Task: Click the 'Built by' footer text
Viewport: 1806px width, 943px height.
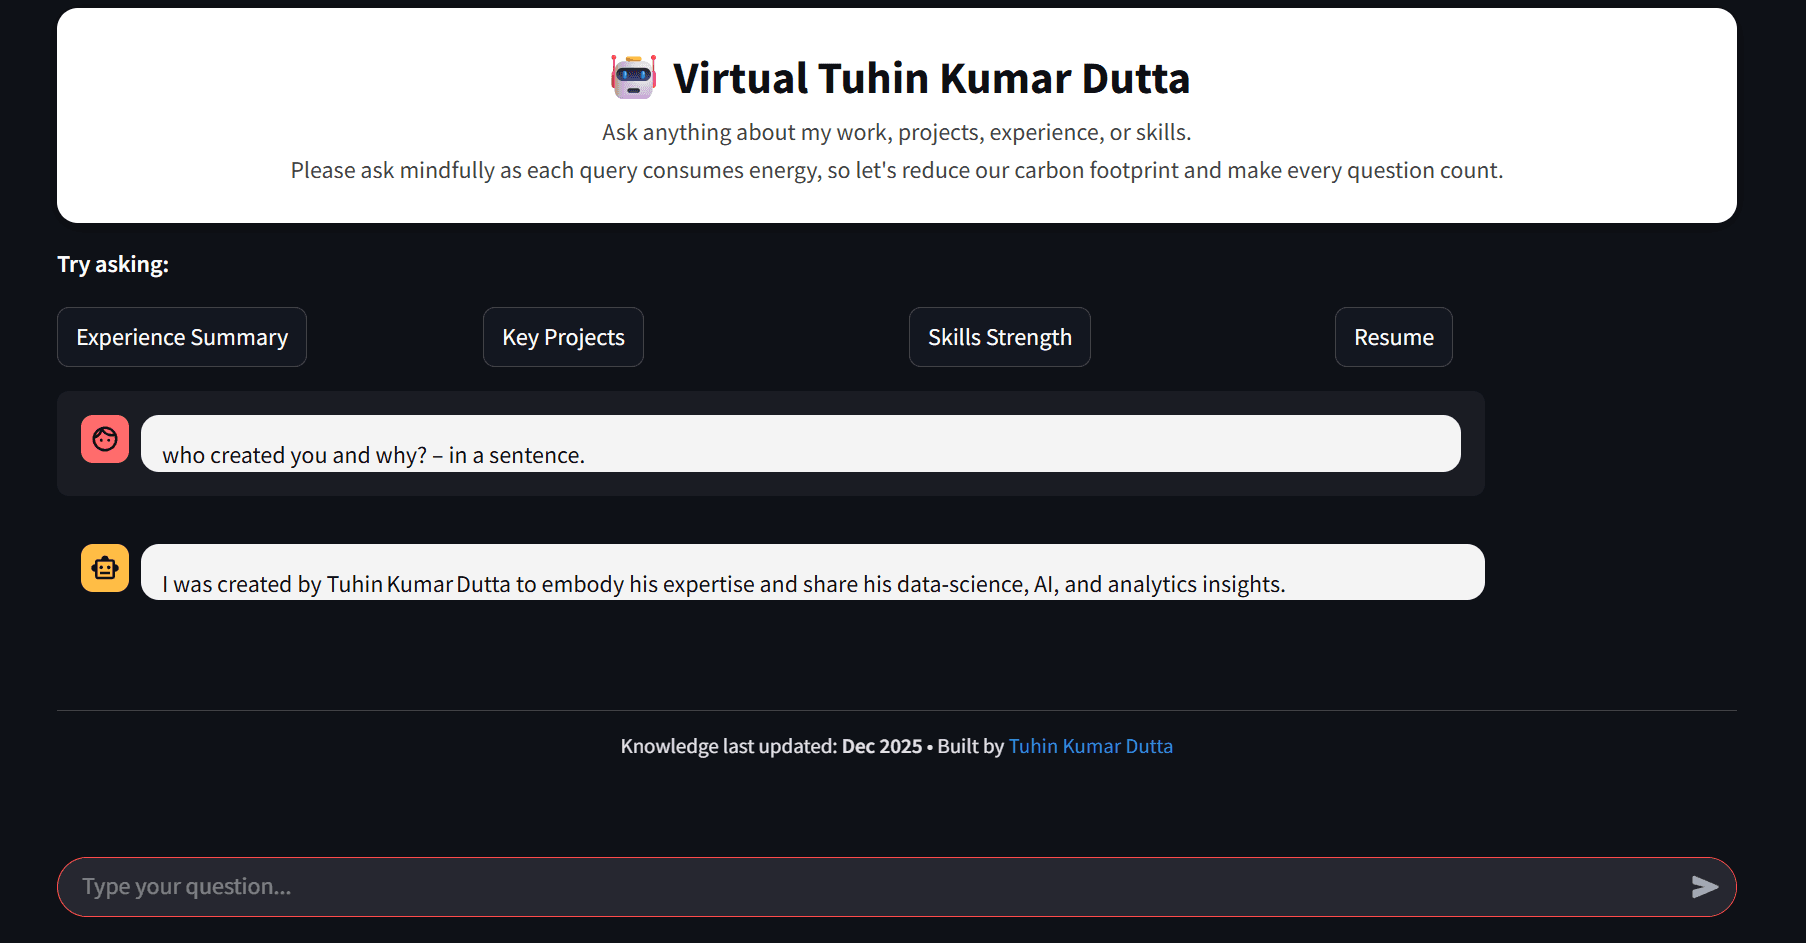Action: (970, 746)
